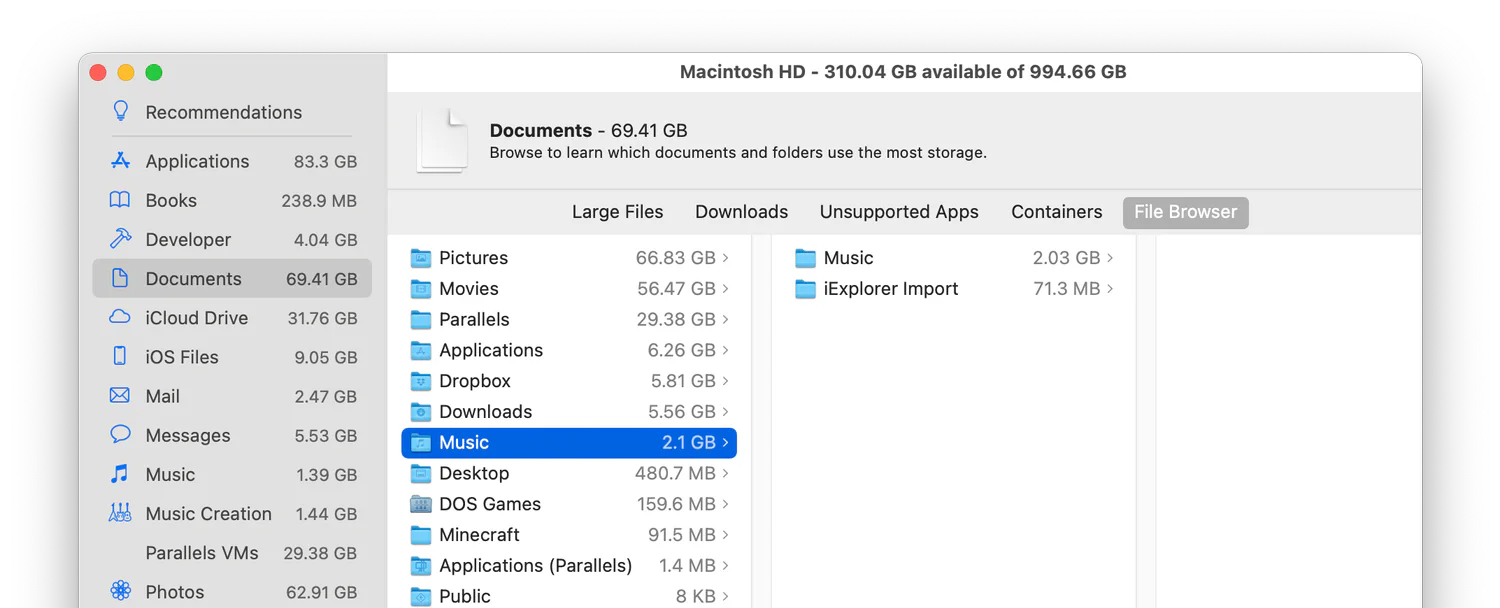Open the Unsupported Apps tab
Image resolution: width=1500 pixels, height=608 pixels.
tap(899, 212)
